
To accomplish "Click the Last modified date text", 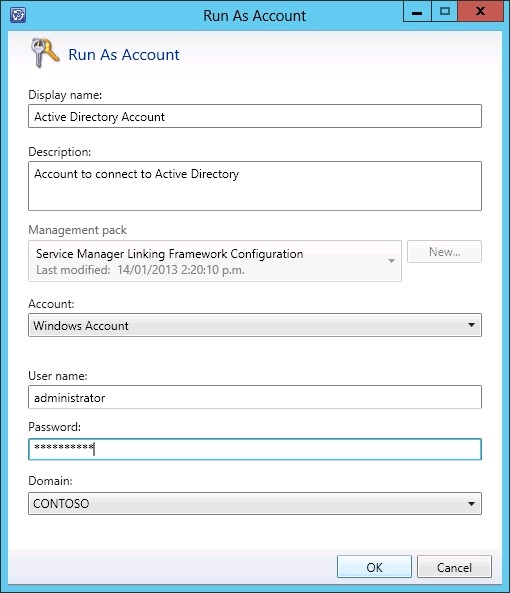I will (x=140, y=270).
